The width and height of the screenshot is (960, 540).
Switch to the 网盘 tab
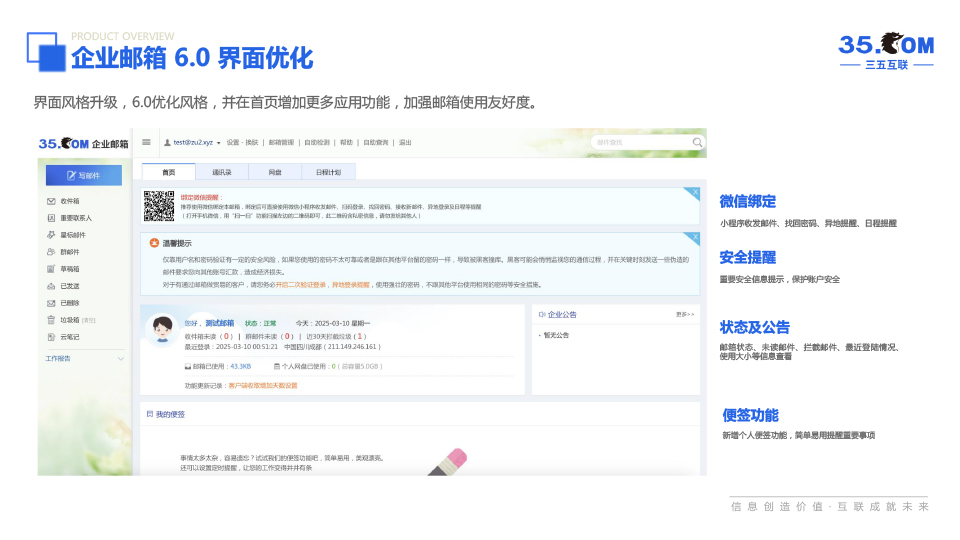click(274, 172)
